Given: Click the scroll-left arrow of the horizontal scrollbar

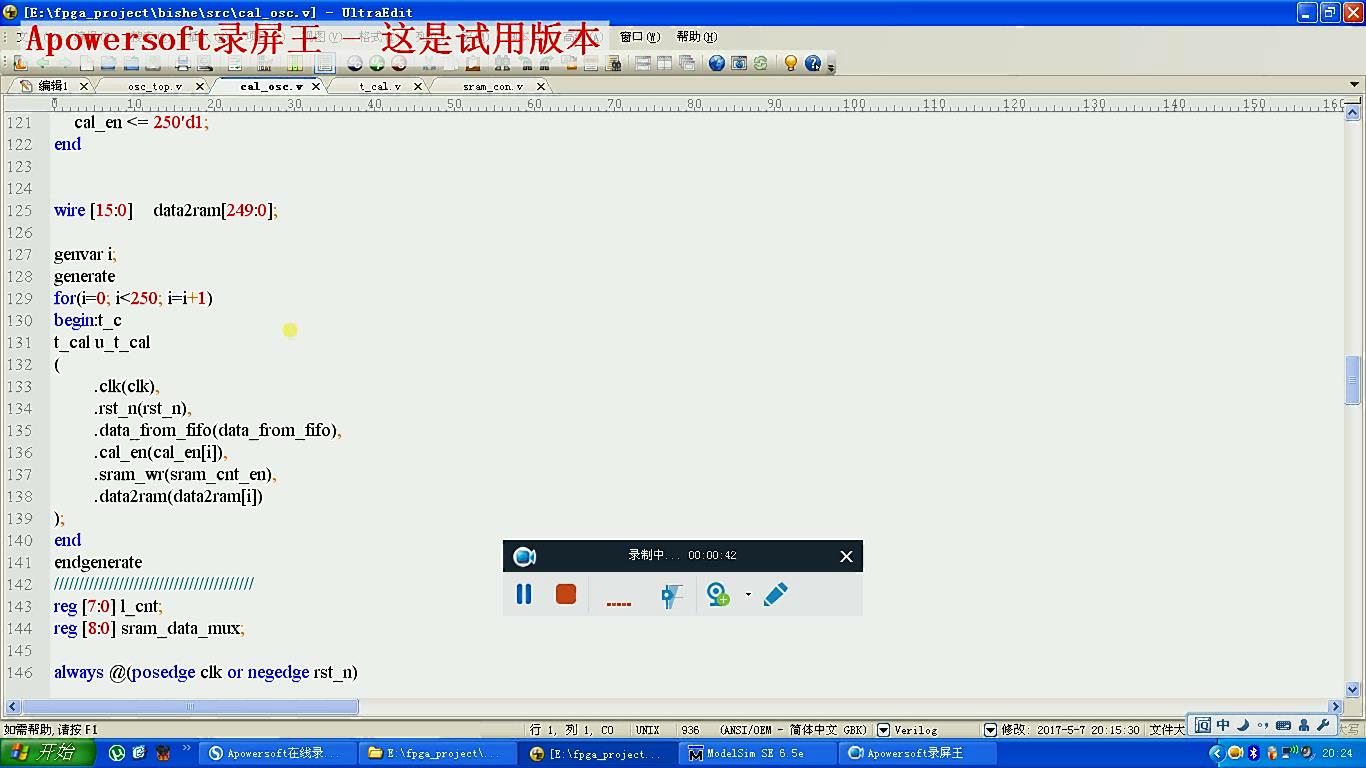Looking at the screenshot, I should tap(11, 706).
